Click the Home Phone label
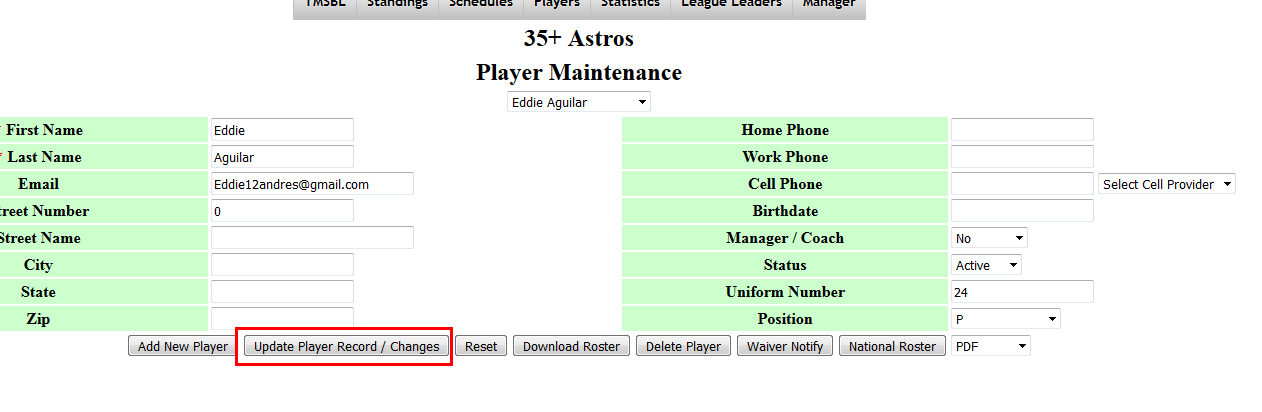Viewport: 1262px width, 412px height. (x=785, y=130)
